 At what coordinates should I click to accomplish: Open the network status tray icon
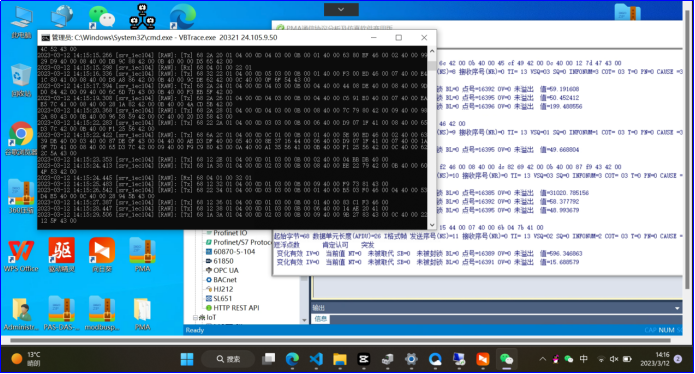pos(601,359)
